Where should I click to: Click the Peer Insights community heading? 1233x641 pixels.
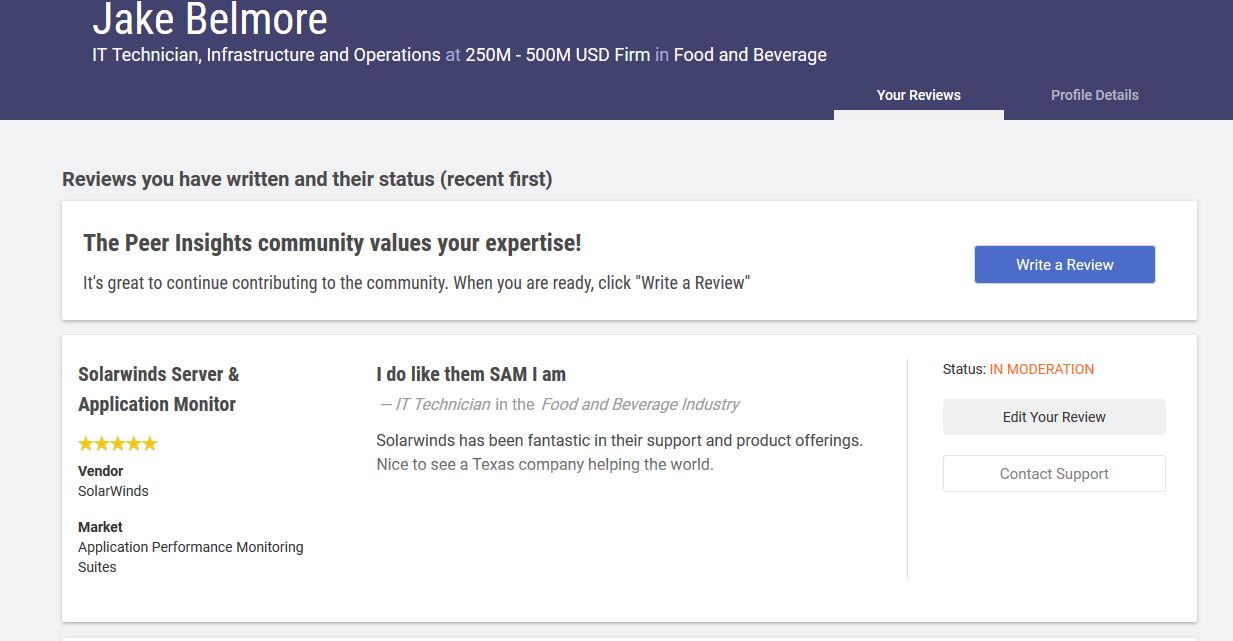click(332, 243)
